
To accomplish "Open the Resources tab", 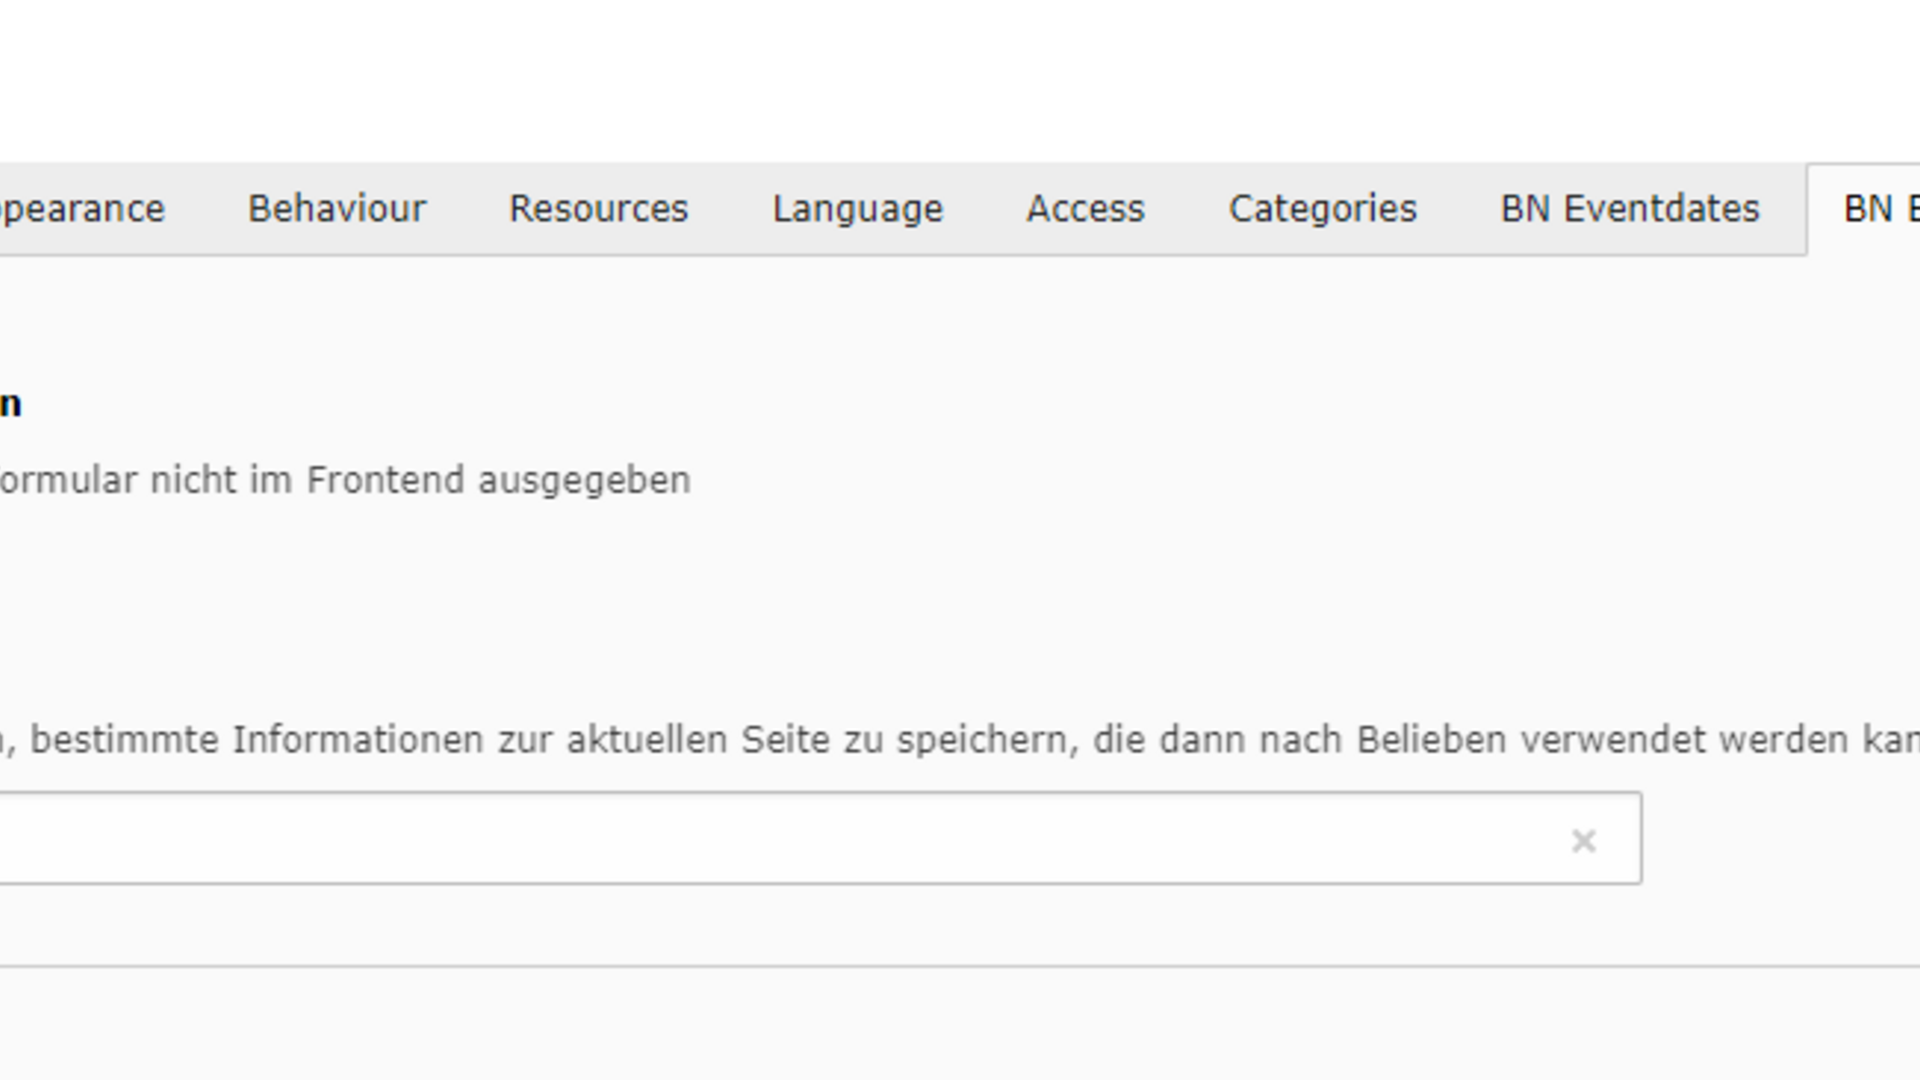I will pos(599,209).
